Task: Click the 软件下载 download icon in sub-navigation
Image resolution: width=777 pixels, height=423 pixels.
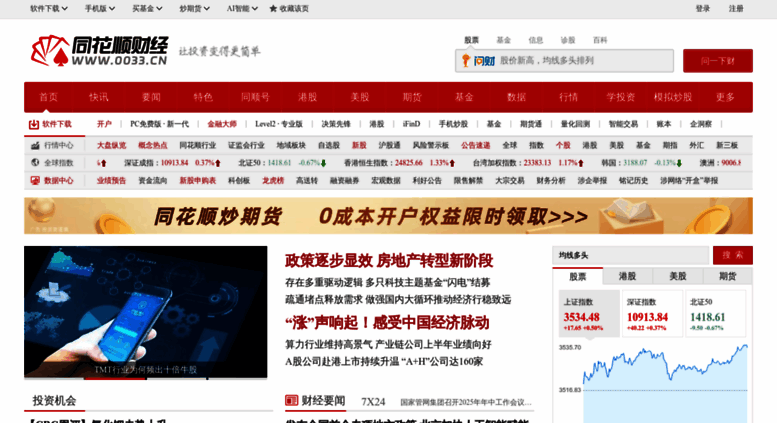Action: [34, 124]
